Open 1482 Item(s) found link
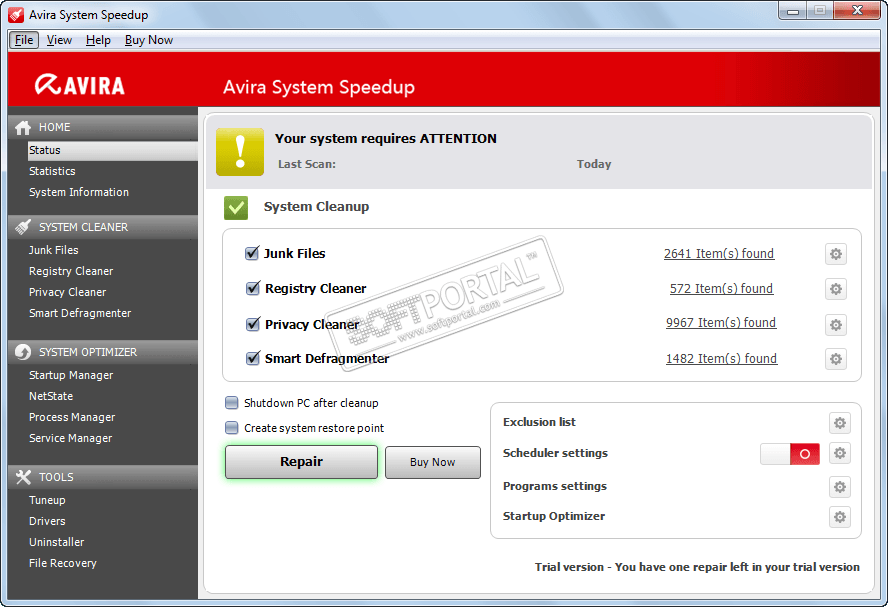 pyautogui.click(x=722, y=359)
